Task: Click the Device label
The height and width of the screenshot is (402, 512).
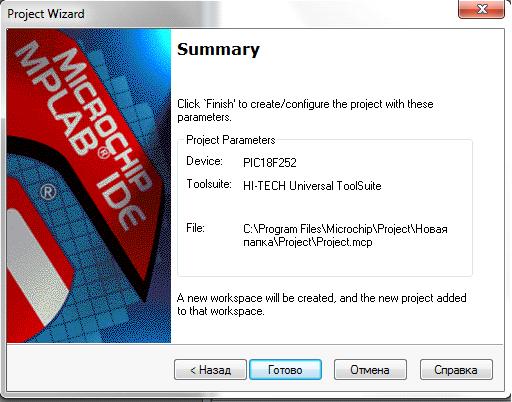Action: tap(204, 161)
